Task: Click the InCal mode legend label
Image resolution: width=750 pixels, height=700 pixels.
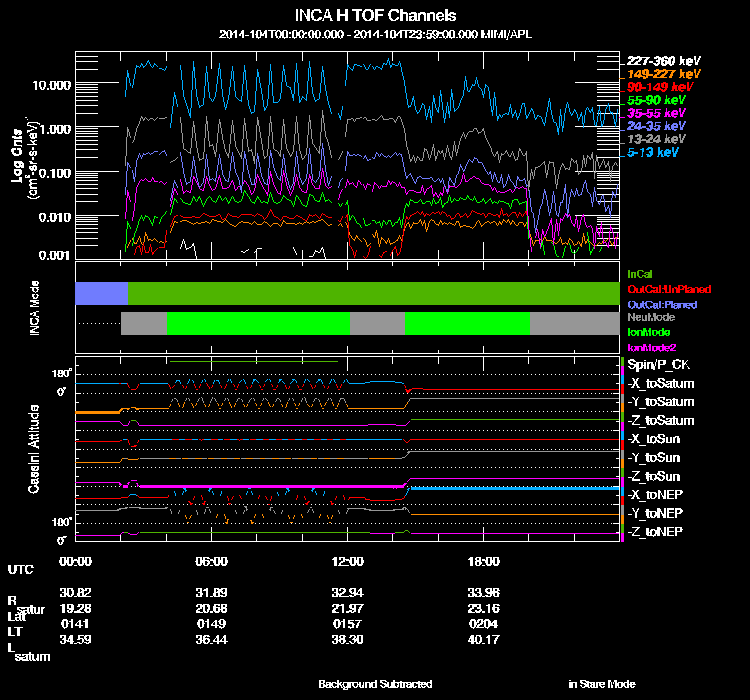Action: [x=640, y=274]
